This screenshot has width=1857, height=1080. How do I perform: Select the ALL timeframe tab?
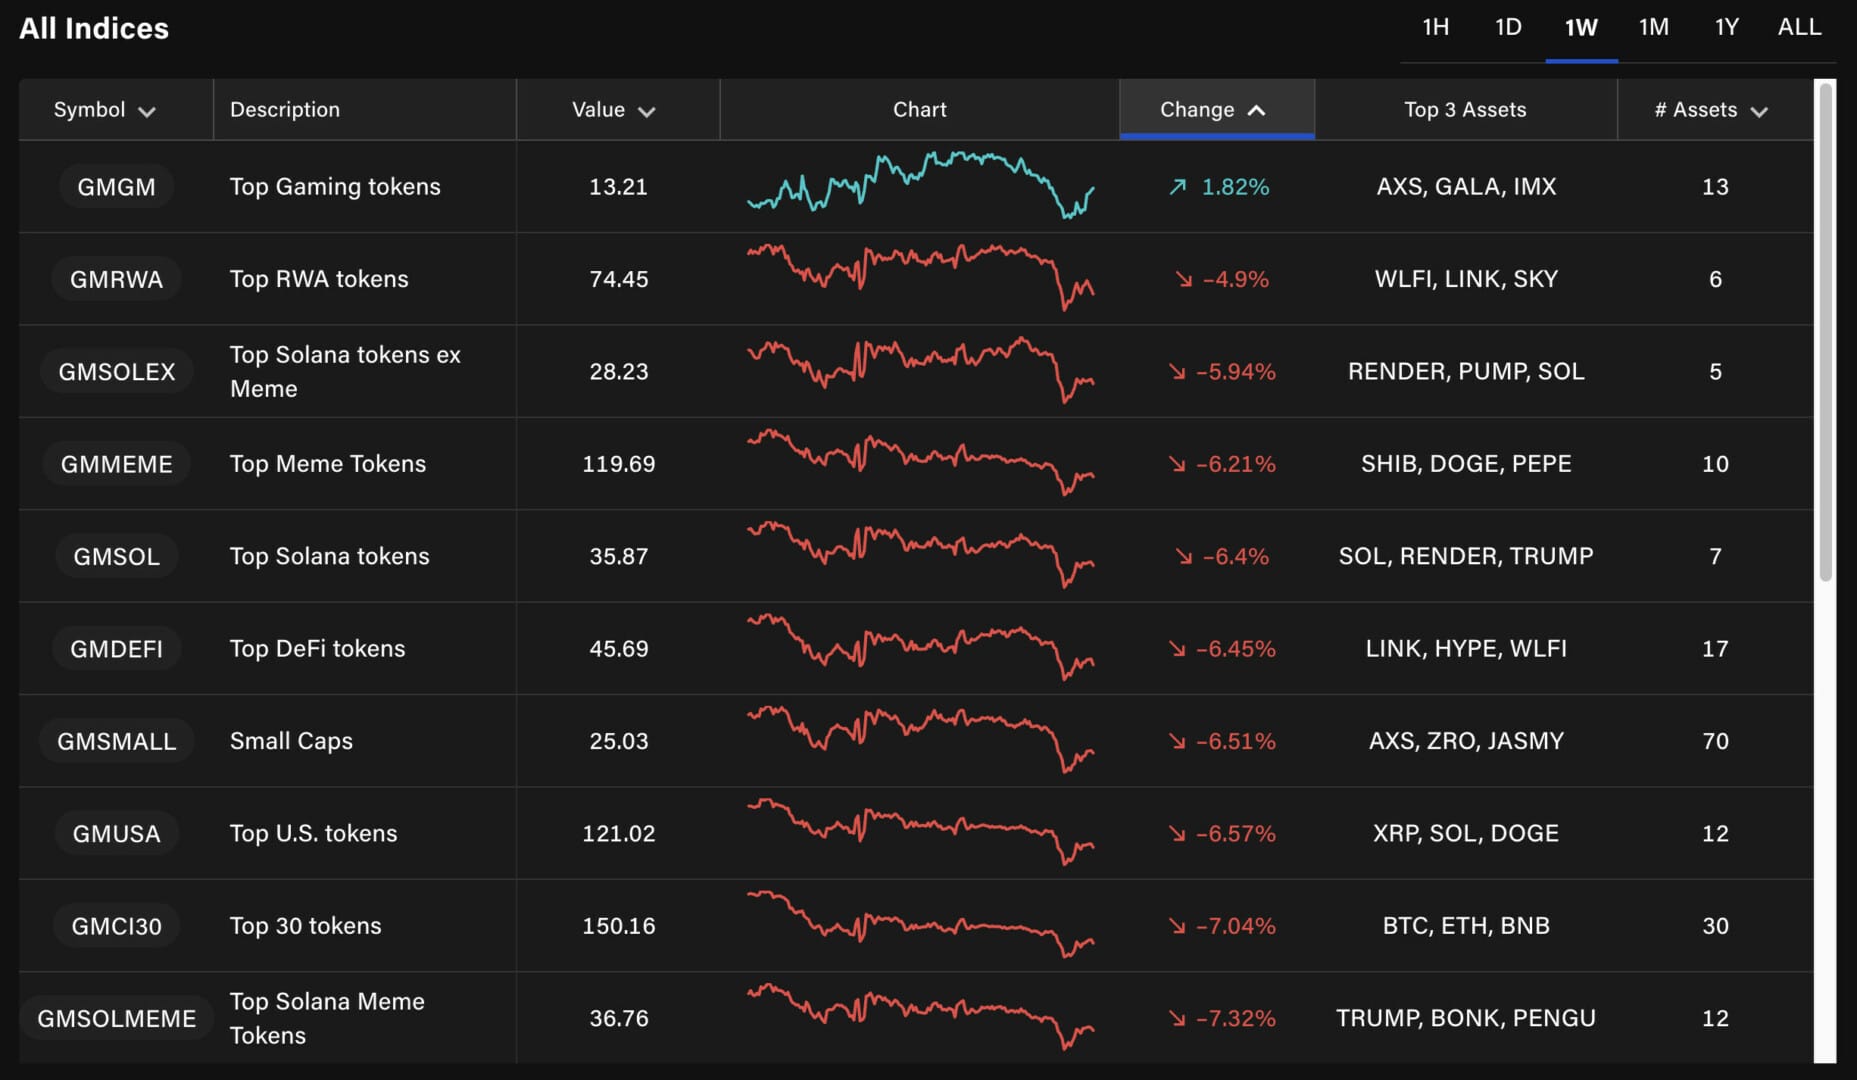pyautogui.click(x=1799, y=28)
